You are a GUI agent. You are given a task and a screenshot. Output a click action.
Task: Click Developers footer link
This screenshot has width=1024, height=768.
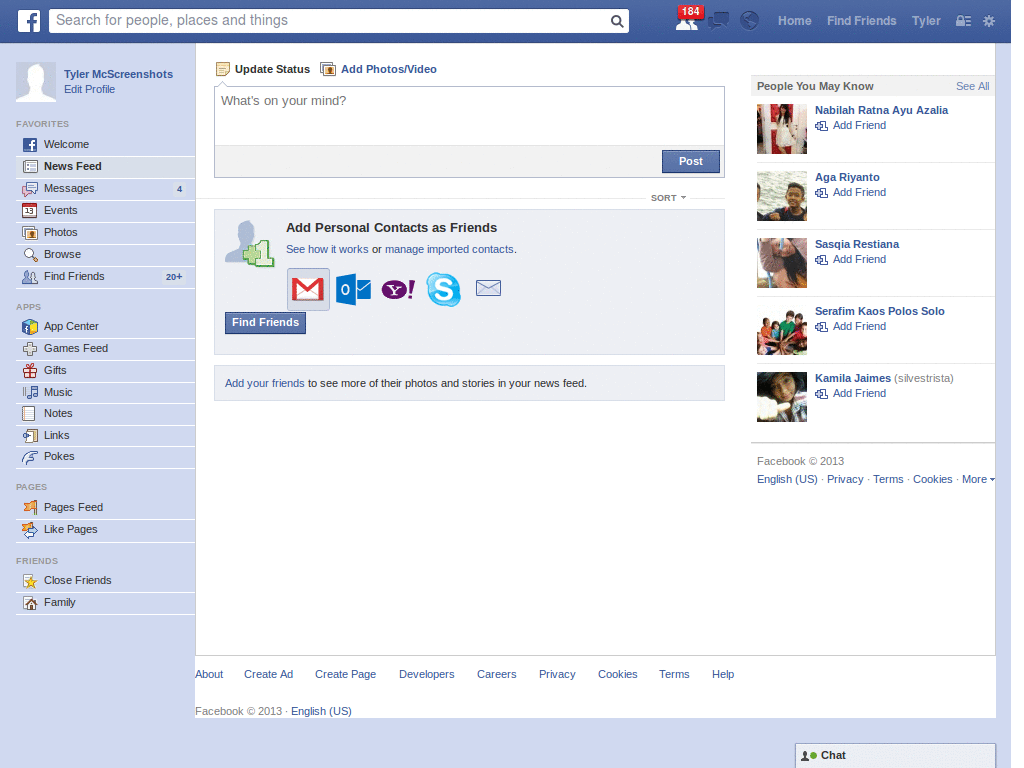426,675
